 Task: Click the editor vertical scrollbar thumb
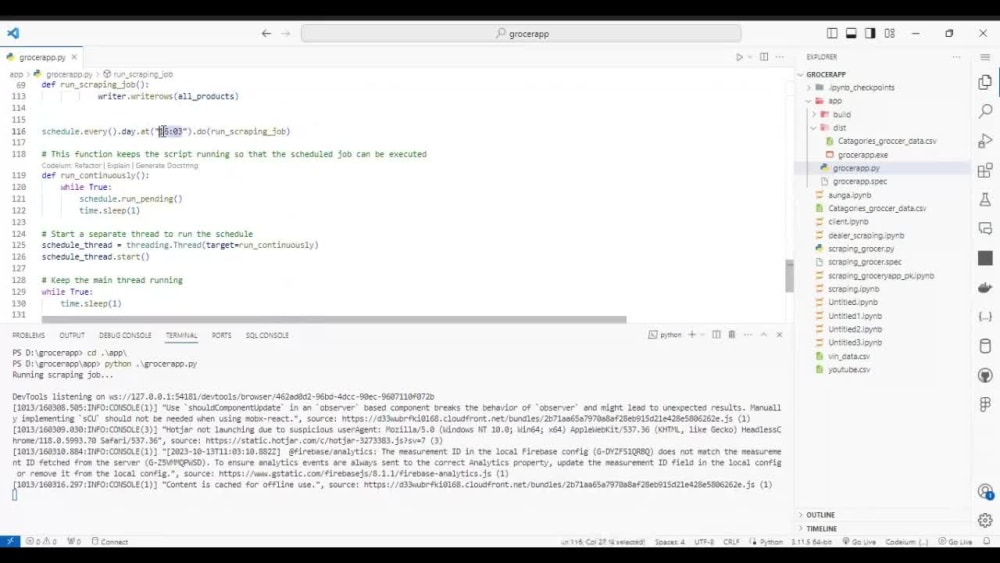(790, 275)
